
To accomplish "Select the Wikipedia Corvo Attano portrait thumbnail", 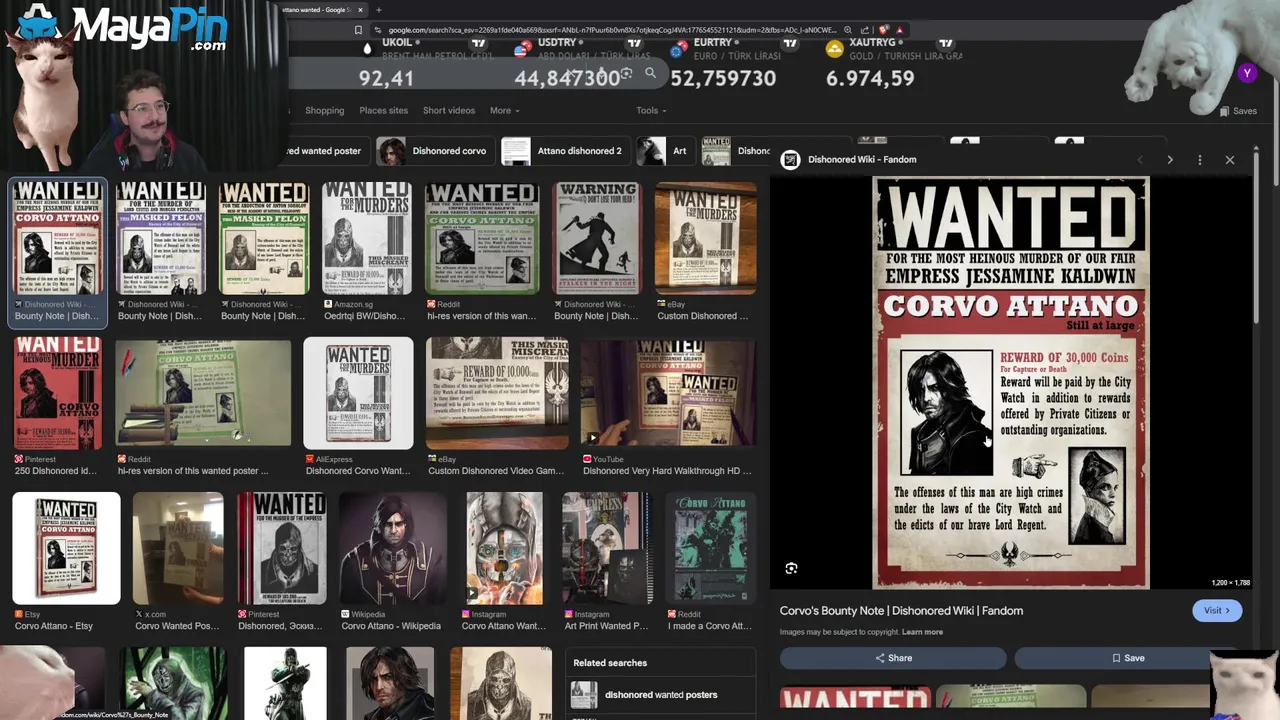I will click(x=392, y=548).
